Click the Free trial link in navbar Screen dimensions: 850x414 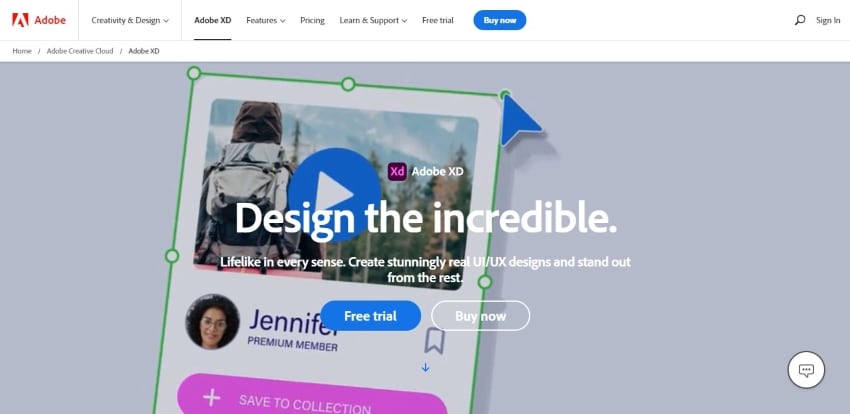click(437, 20)
